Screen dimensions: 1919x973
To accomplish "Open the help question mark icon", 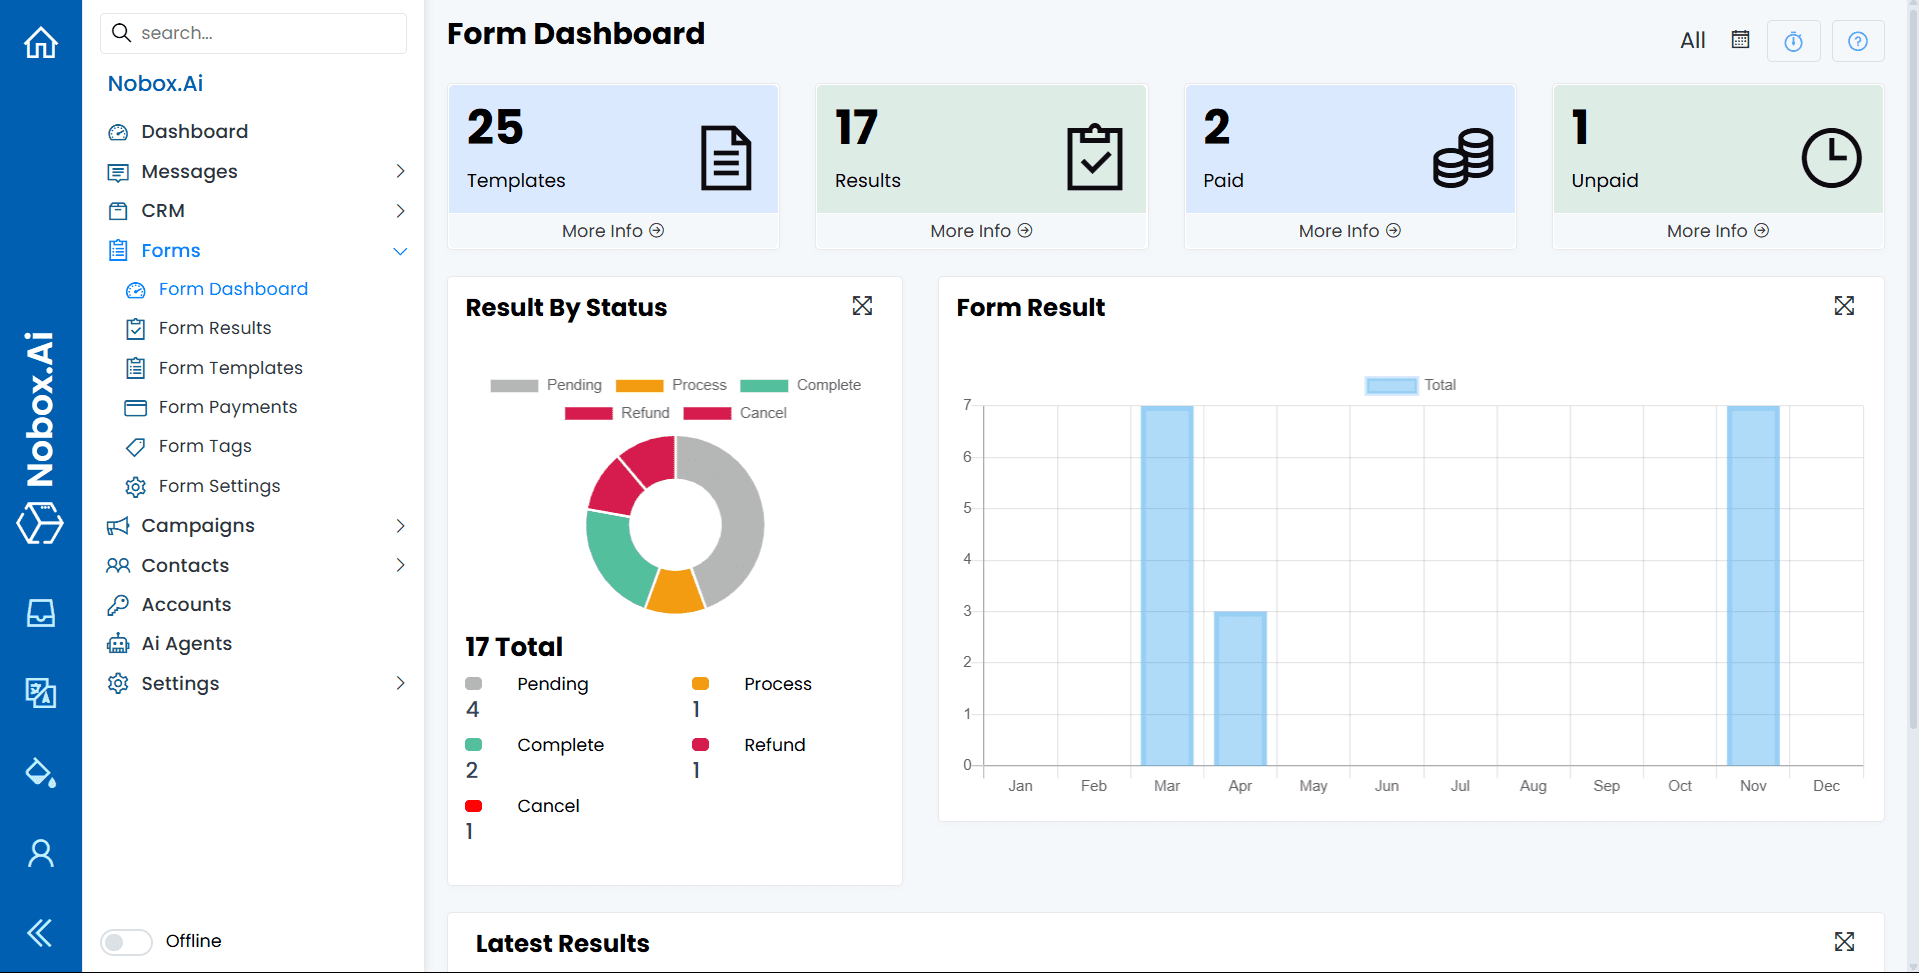I will pyautogui.click(x=1857, y=41).
